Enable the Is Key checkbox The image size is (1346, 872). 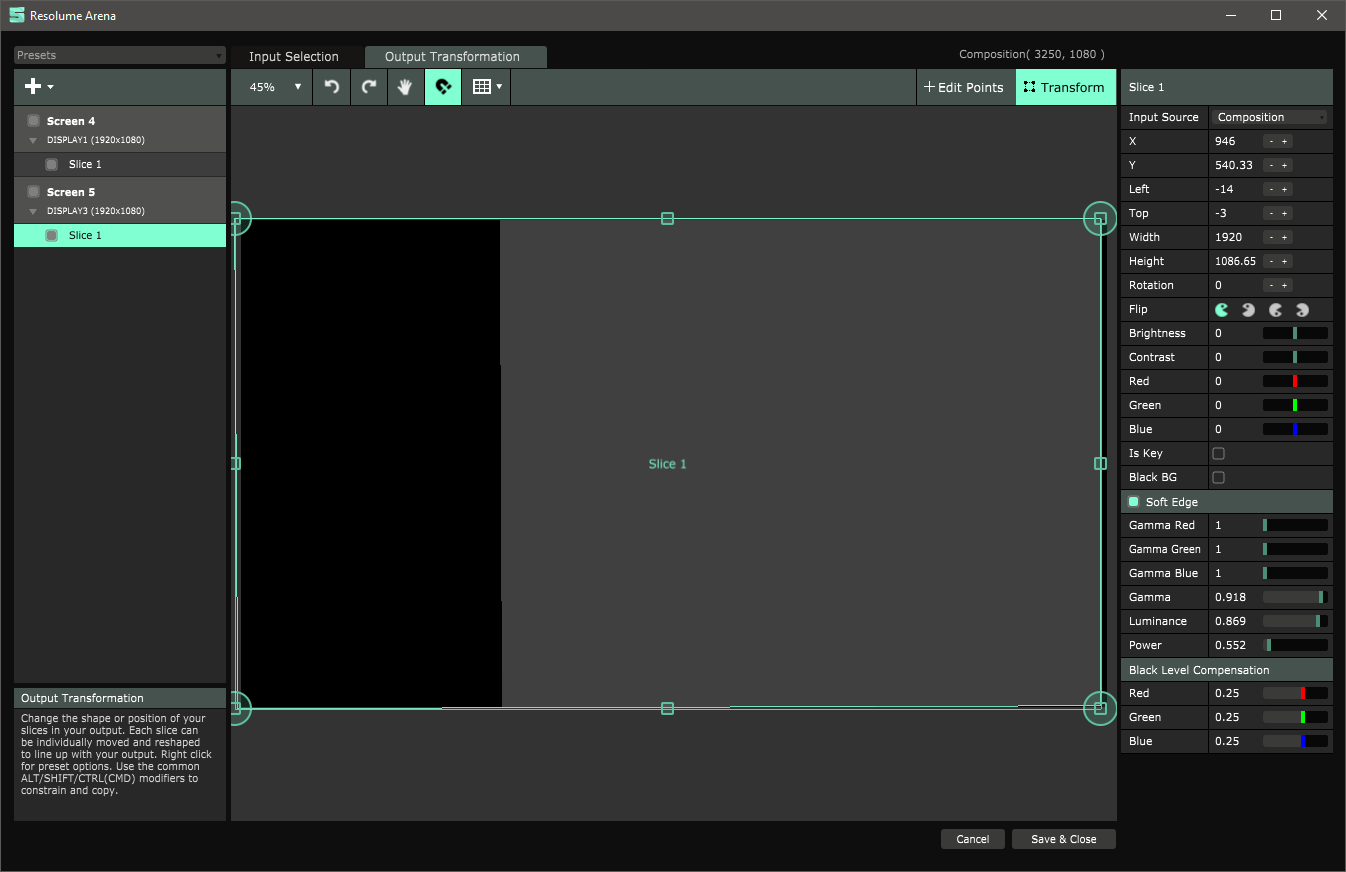point(1218,454)
